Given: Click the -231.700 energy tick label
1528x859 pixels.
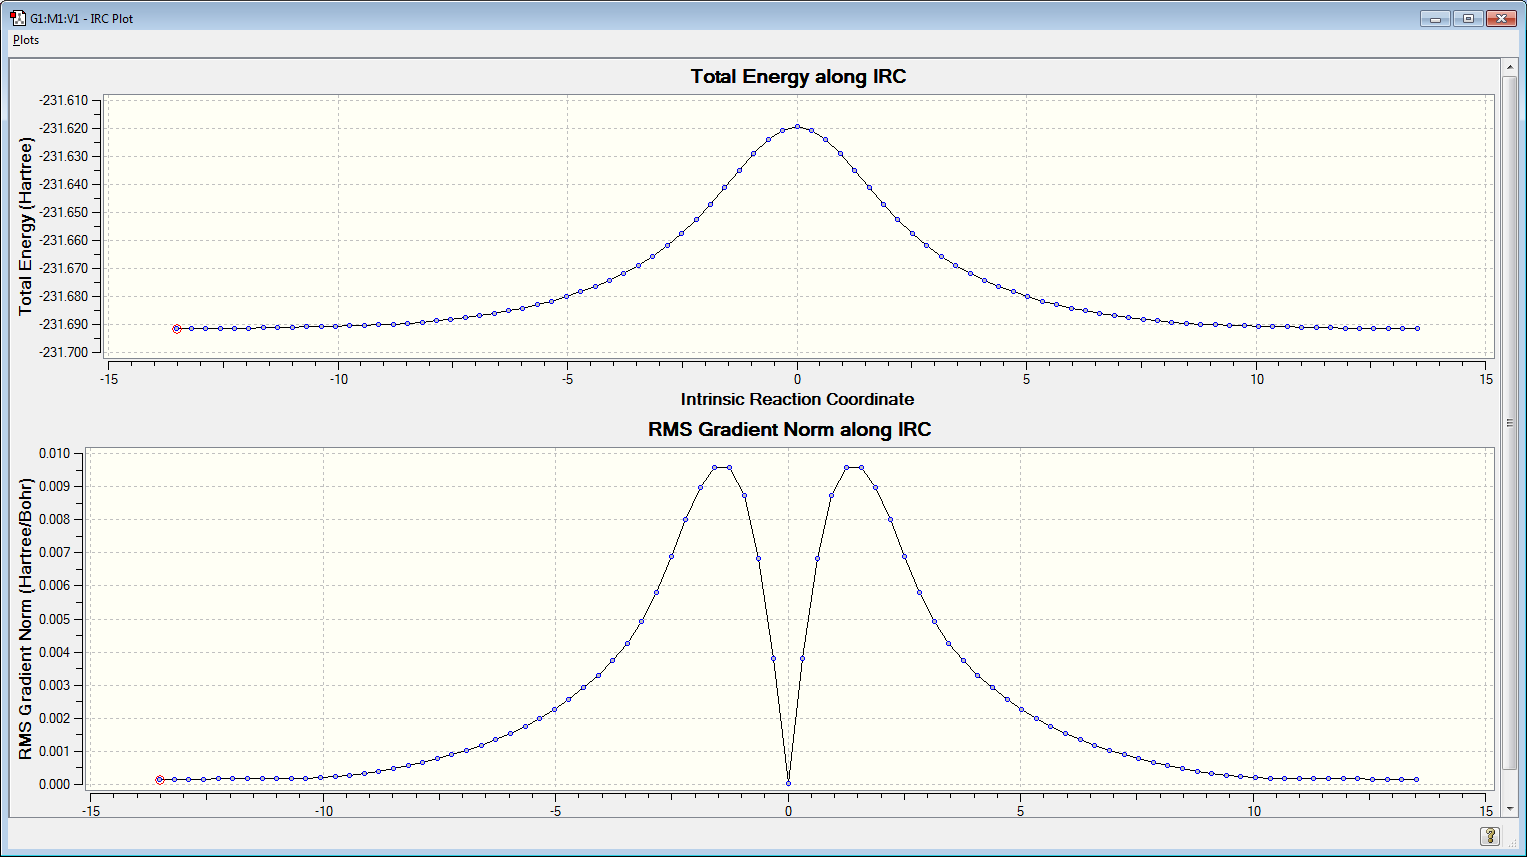Looking at the screenshot, I should tap(63, 352).
